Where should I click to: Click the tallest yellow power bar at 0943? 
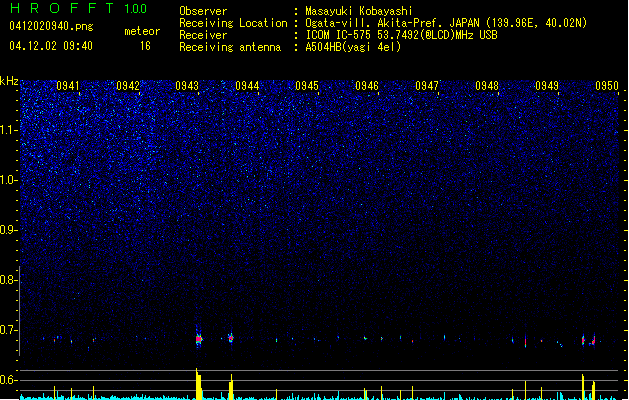tap(197, 384)
